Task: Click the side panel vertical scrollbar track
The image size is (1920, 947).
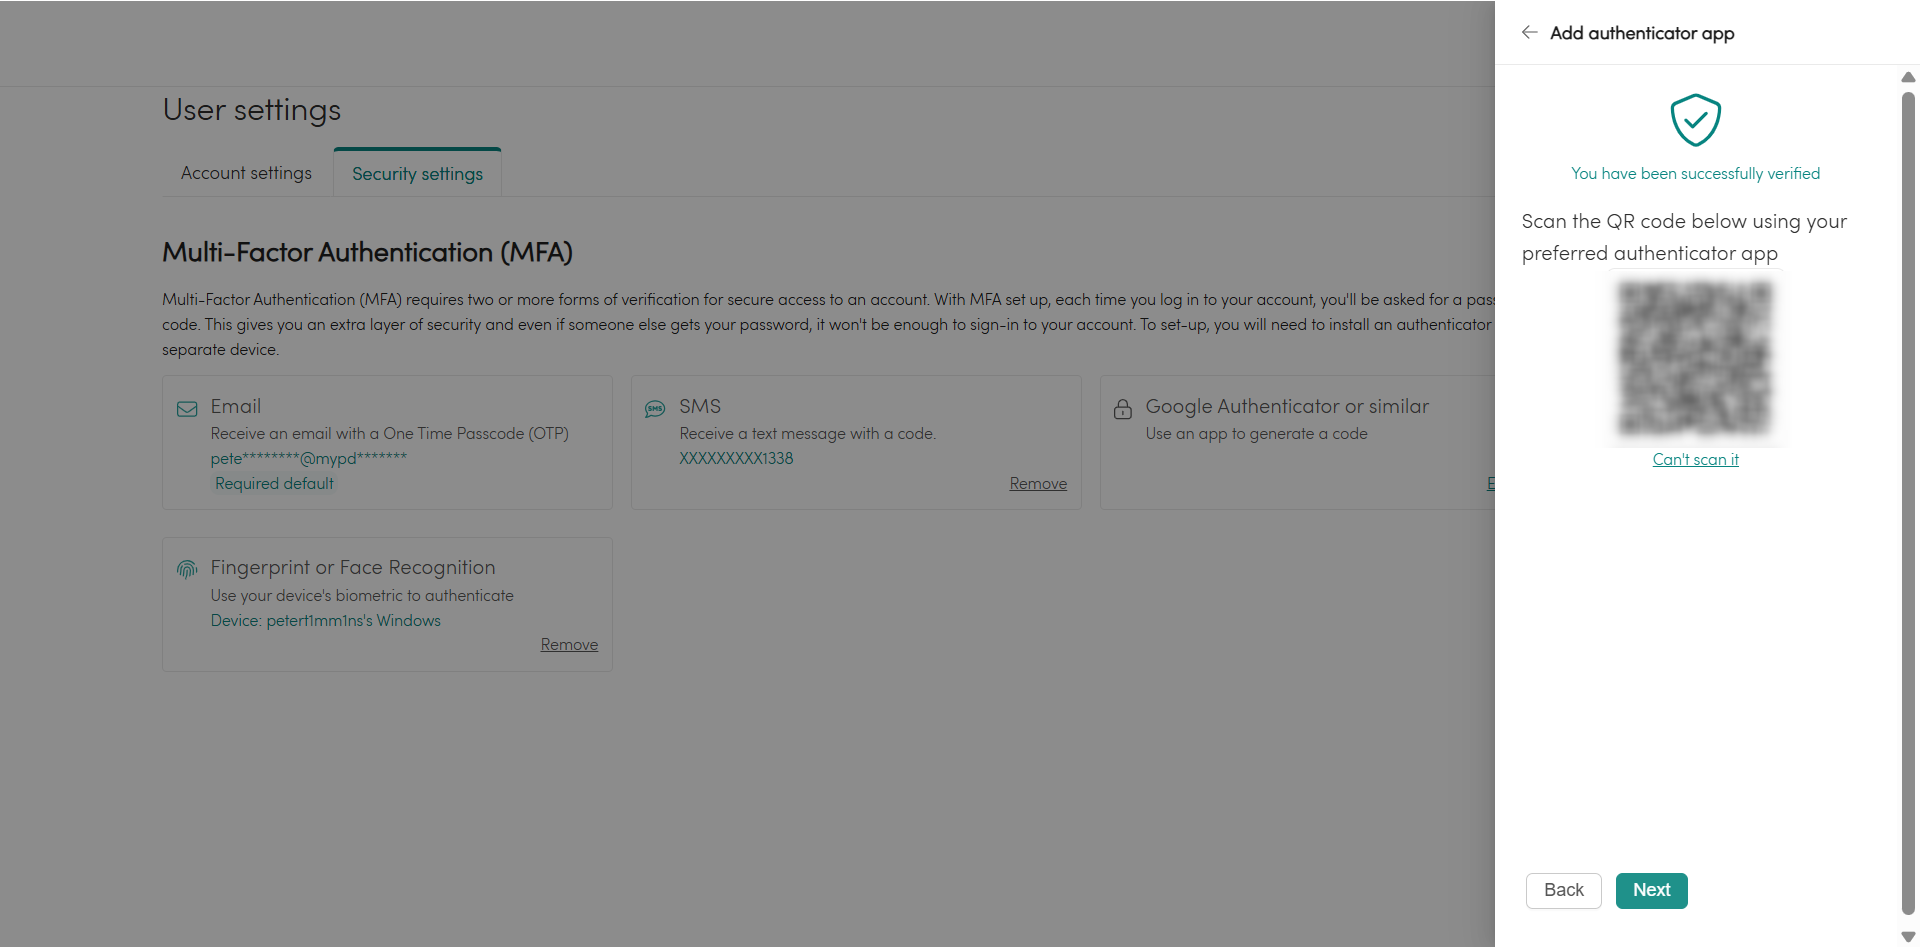Action: pyautogui.click(x=1908, y=504)
